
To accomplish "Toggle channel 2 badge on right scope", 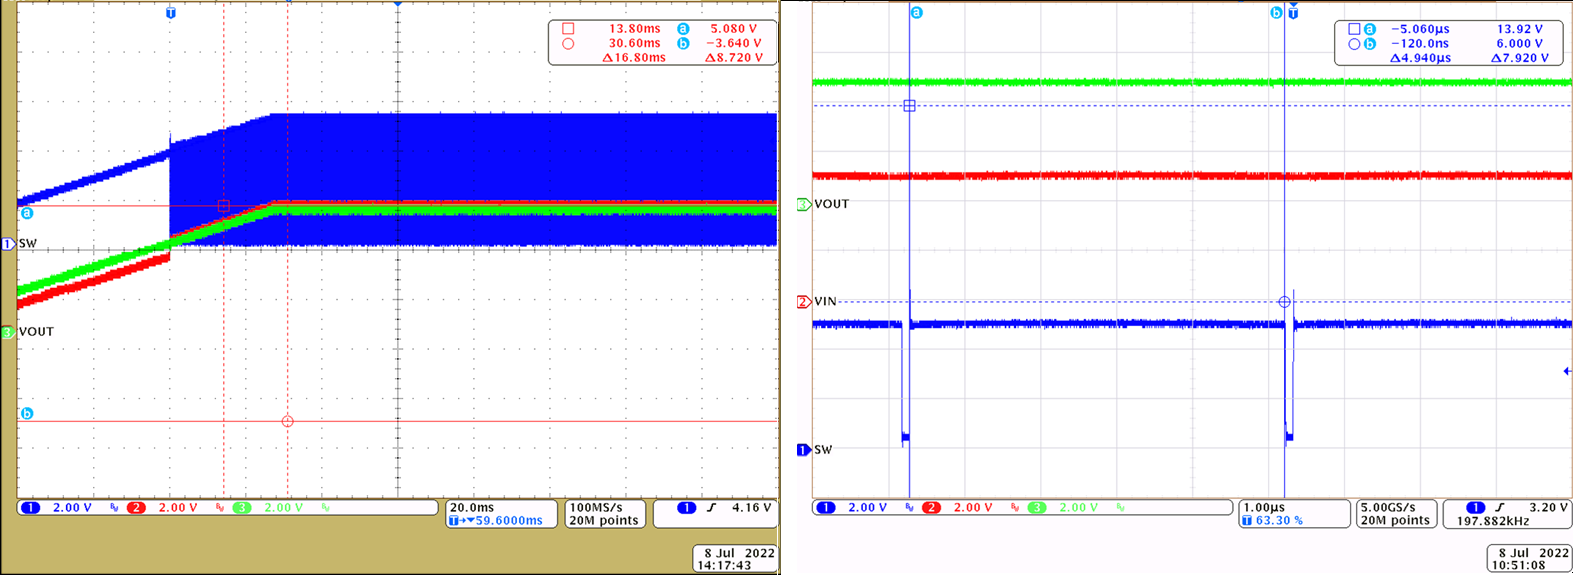I will coord(931,508).
